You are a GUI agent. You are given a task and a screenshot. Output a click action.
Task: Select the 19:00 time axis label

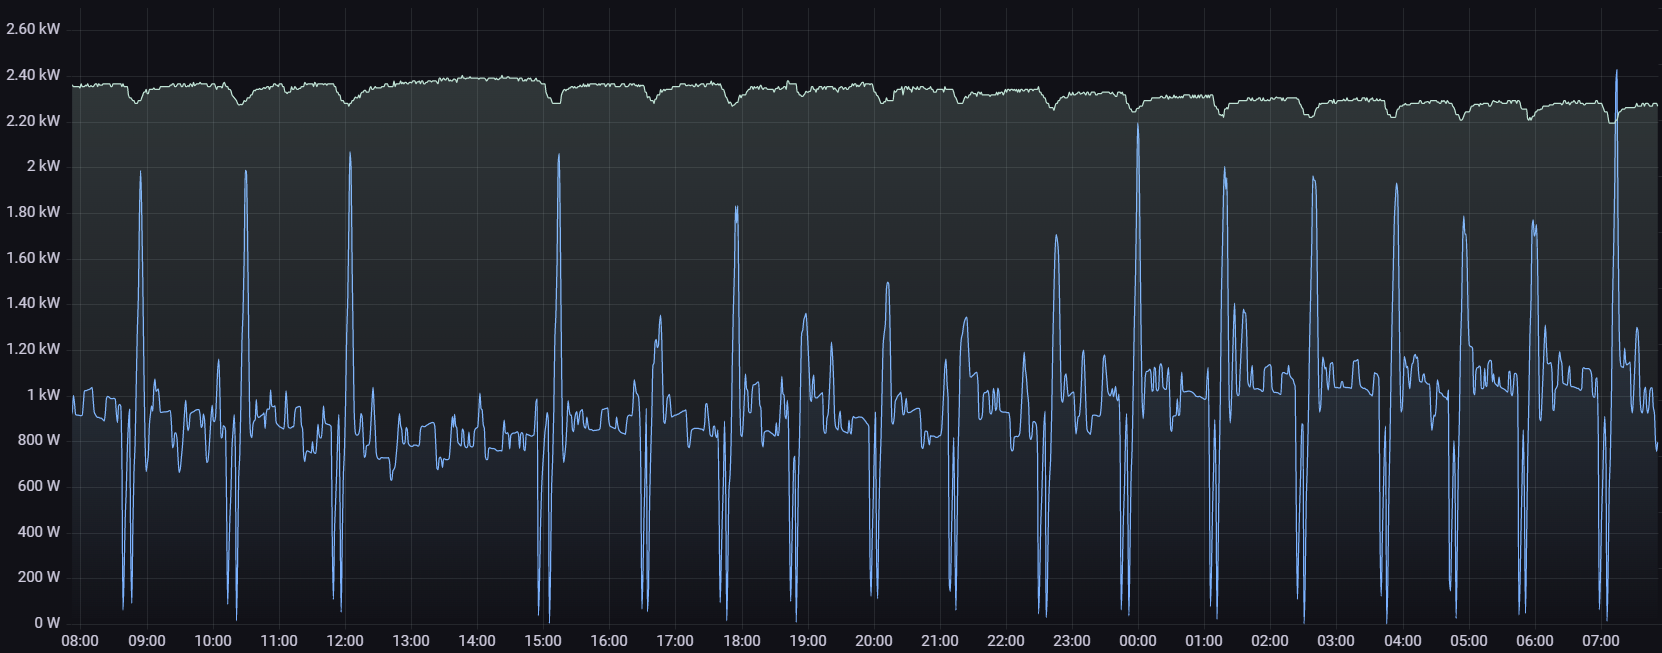point(808,641)
